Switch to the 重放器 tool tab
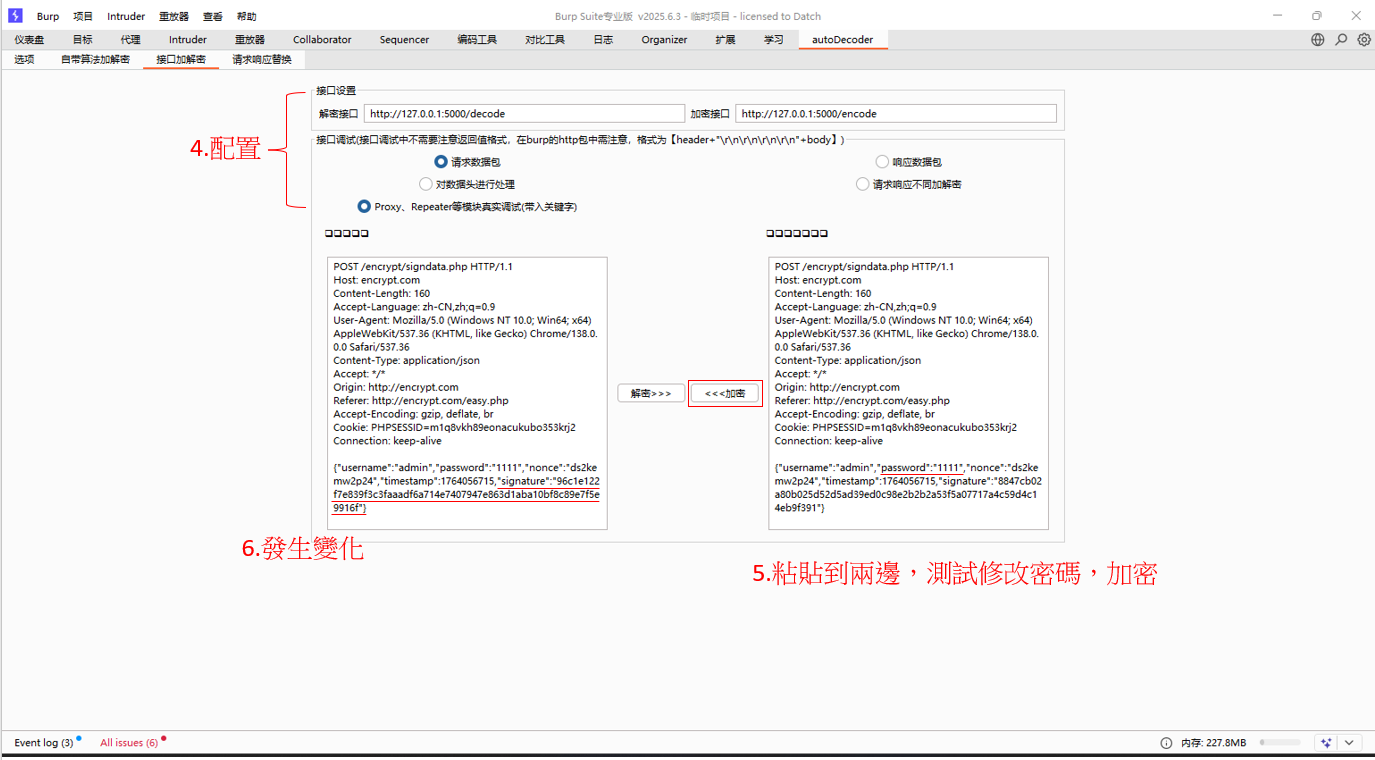 click(x=250, y=40)
